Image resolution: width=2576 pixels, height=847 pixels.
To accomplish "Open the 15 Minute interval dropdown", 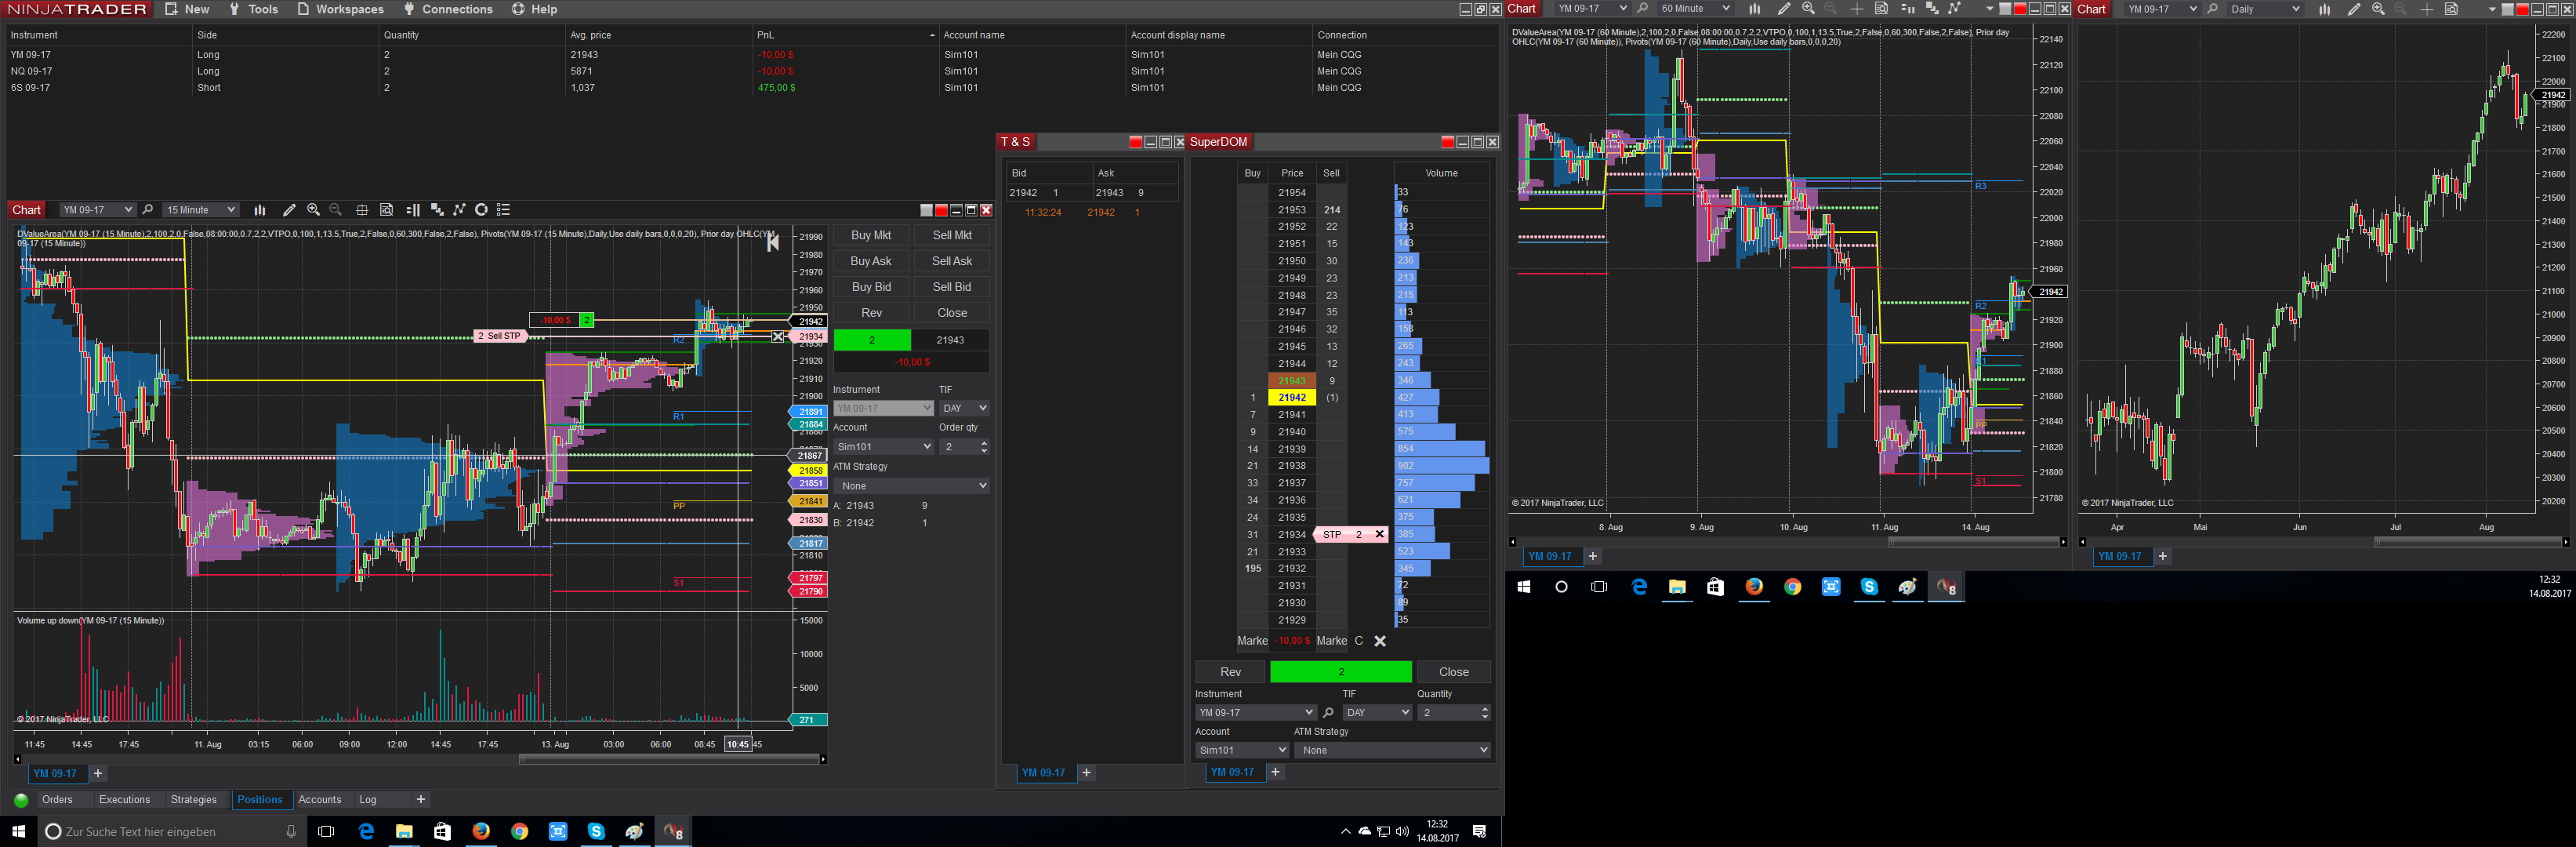I will (x=201, y=210).
